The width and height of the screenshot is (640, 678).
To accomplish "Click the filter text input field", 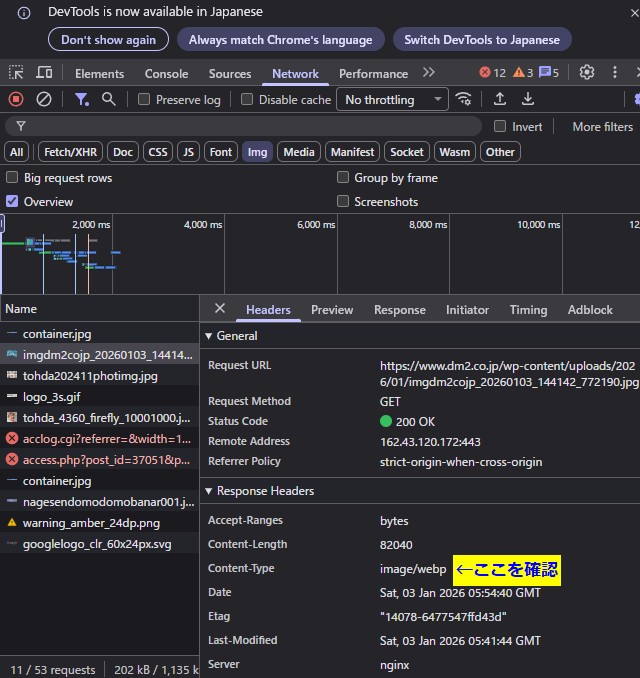I will (250, 127).
